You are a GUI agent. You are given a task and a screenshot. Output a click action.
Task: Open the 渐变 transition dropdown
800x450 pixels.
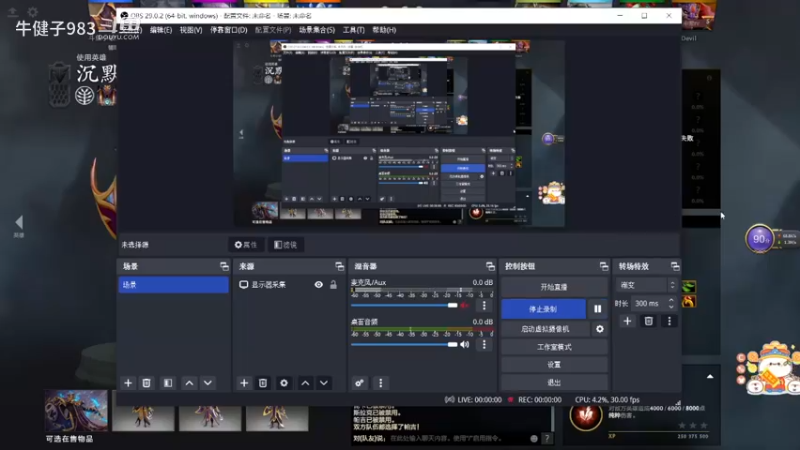646,285
